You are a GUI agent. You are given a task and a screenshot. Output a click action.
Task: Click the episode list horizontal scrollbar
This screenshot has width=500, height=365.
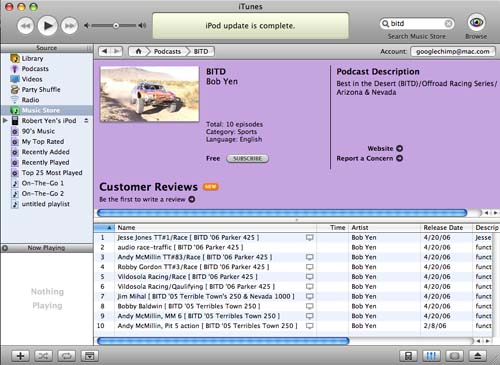[x=223, y=341]
